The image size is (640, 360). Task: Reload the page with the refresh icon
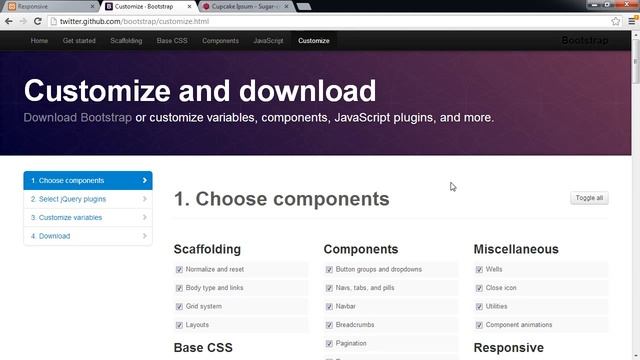[x=38, y=21]
